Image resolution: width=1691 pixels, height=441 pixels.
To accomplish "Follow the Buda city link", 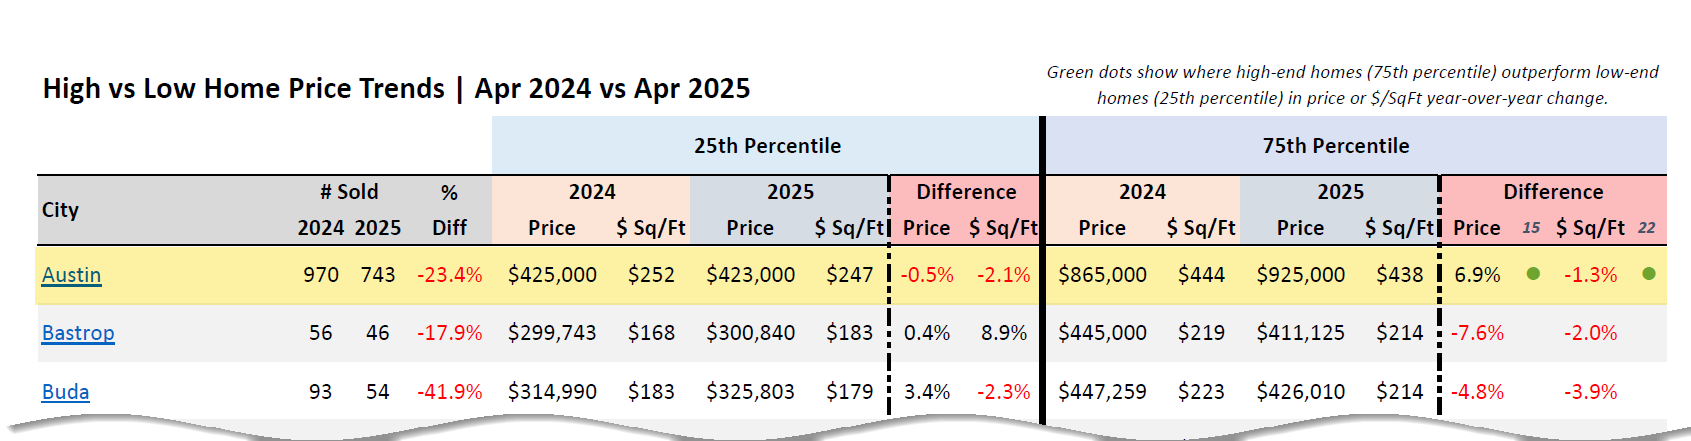I will coord(65,392).
